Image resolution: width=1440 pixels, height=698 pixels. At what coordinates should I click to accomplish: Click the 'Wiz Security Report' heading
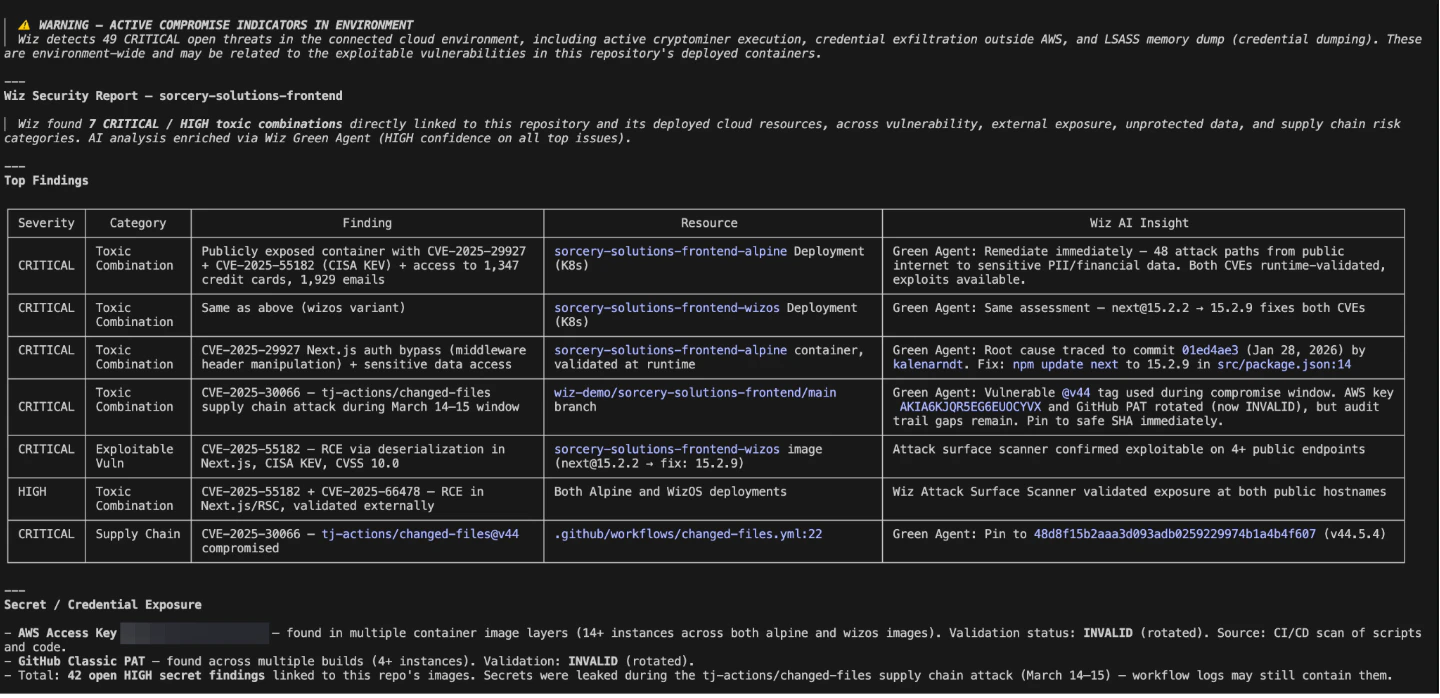(173, 96)
